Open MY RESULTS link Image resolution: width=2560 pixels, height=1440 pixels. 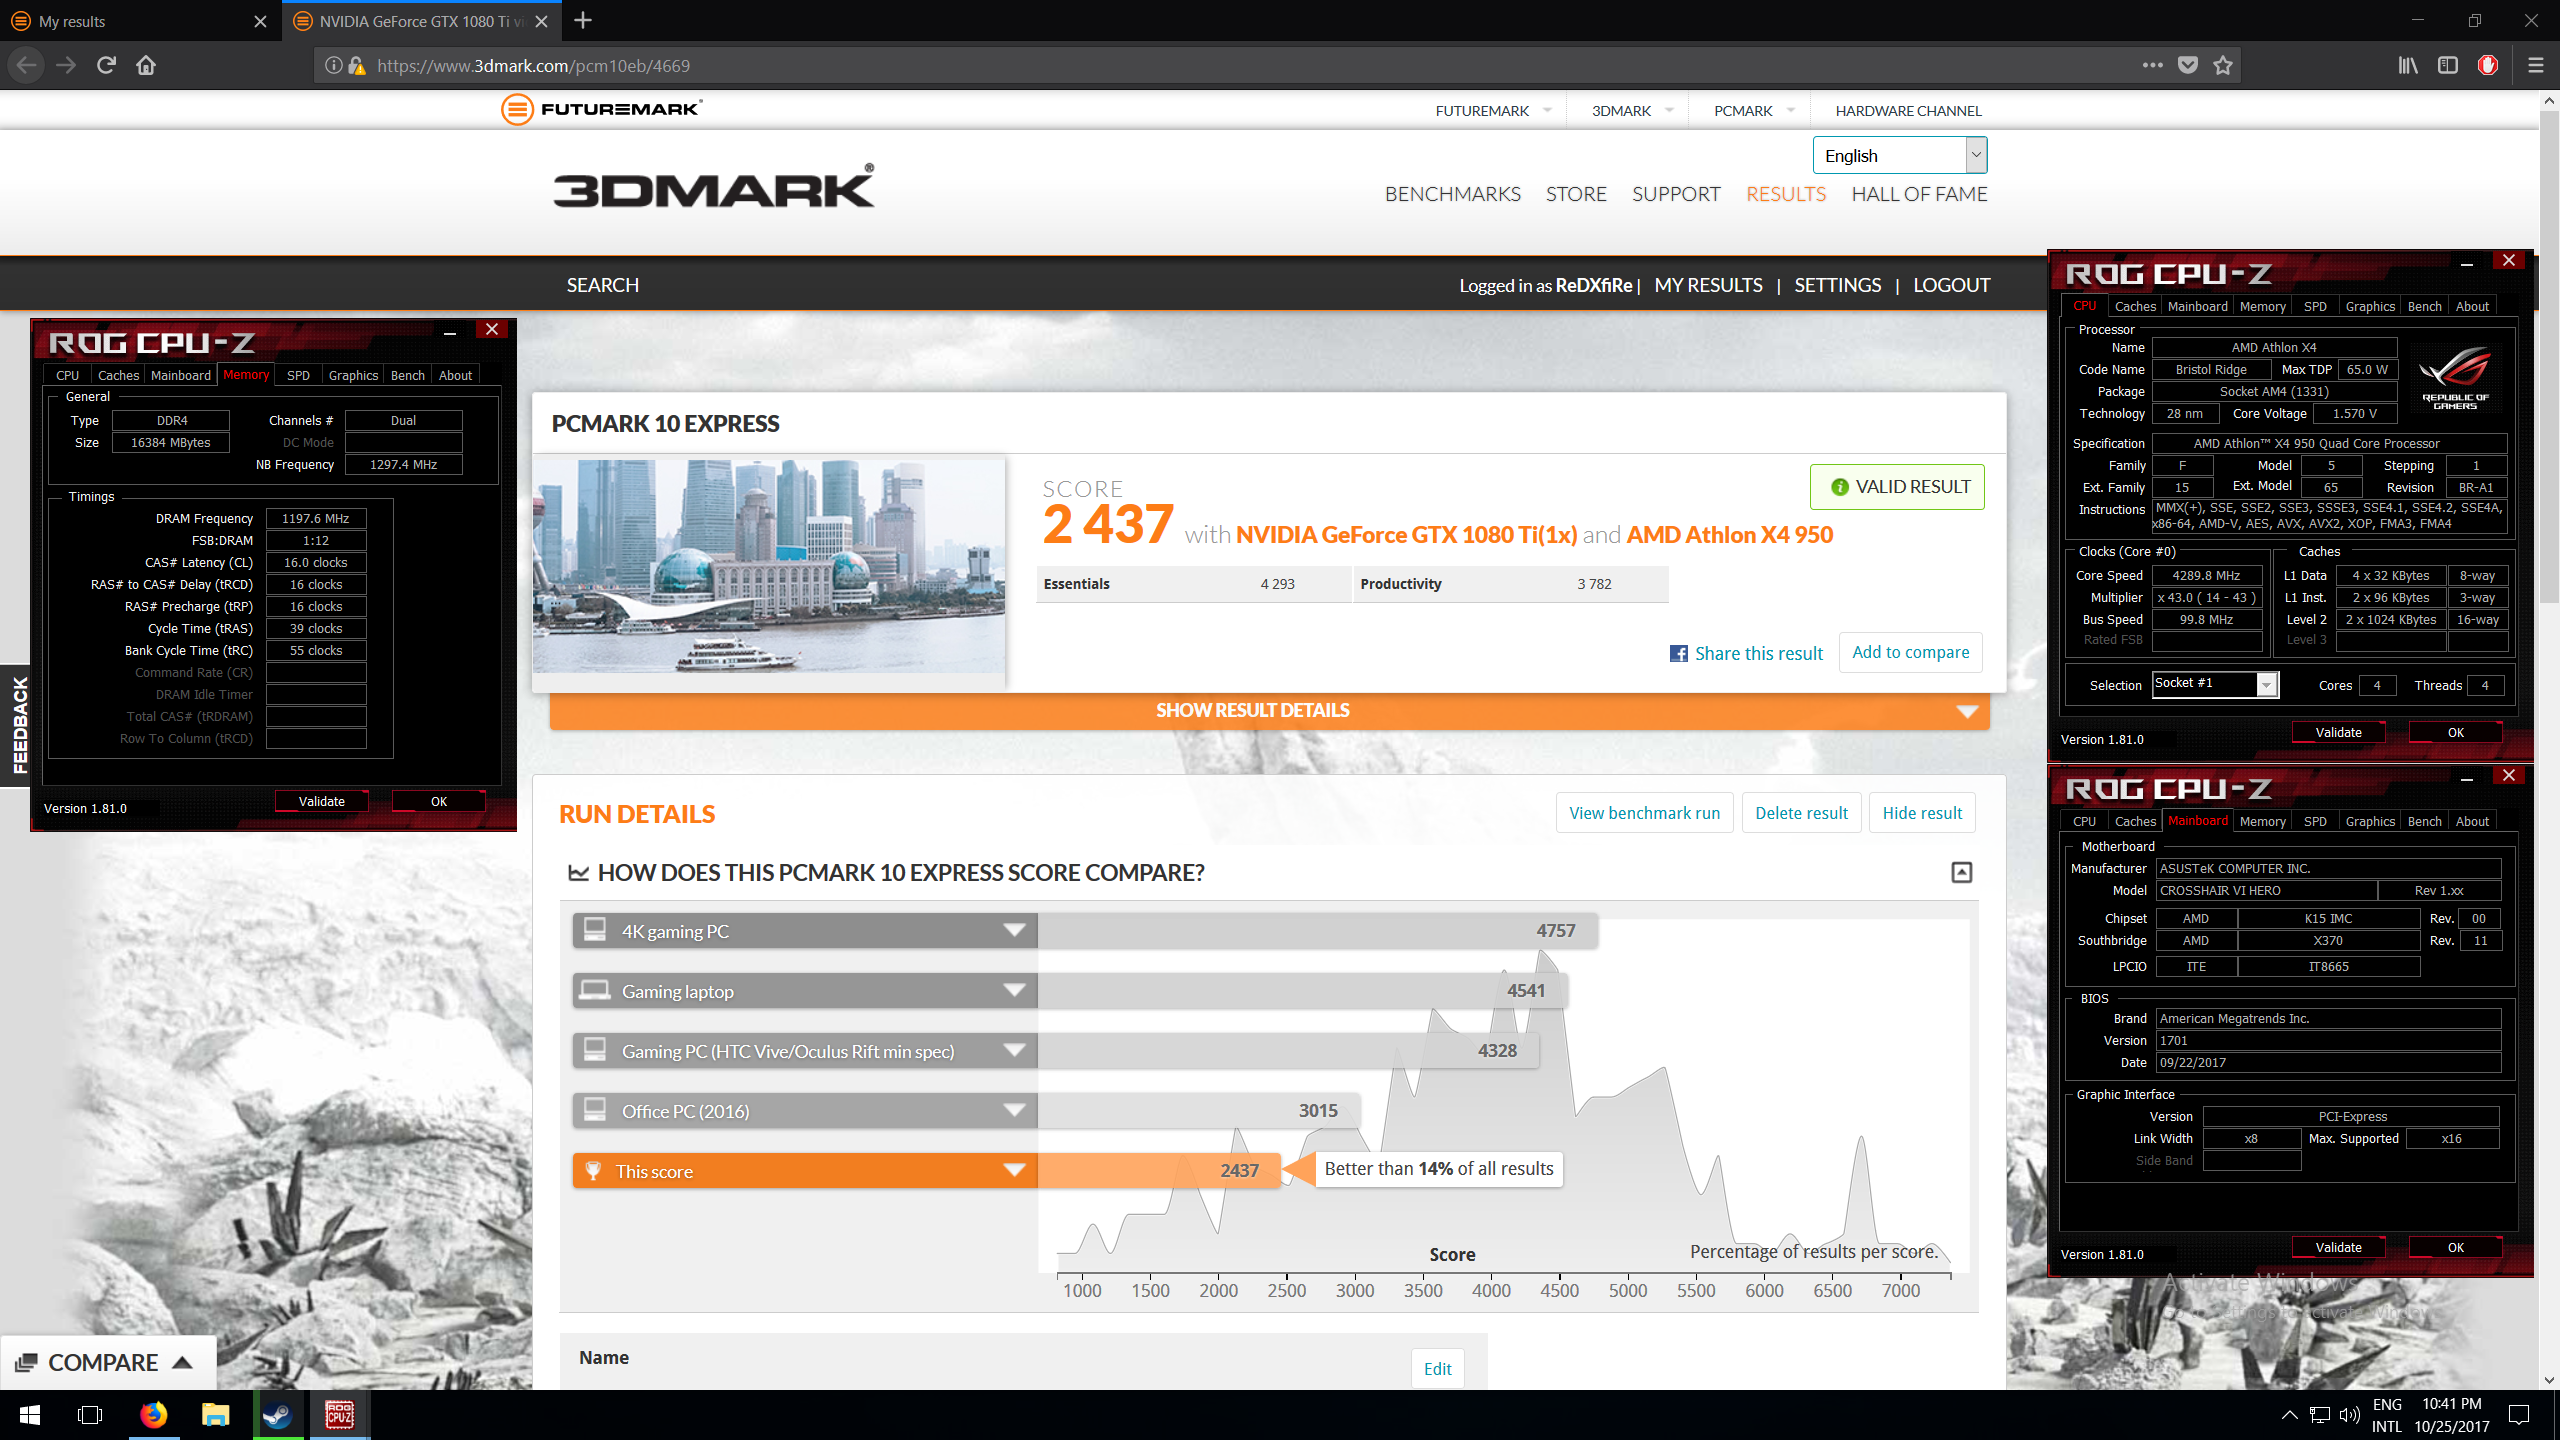click(1708, 285)
